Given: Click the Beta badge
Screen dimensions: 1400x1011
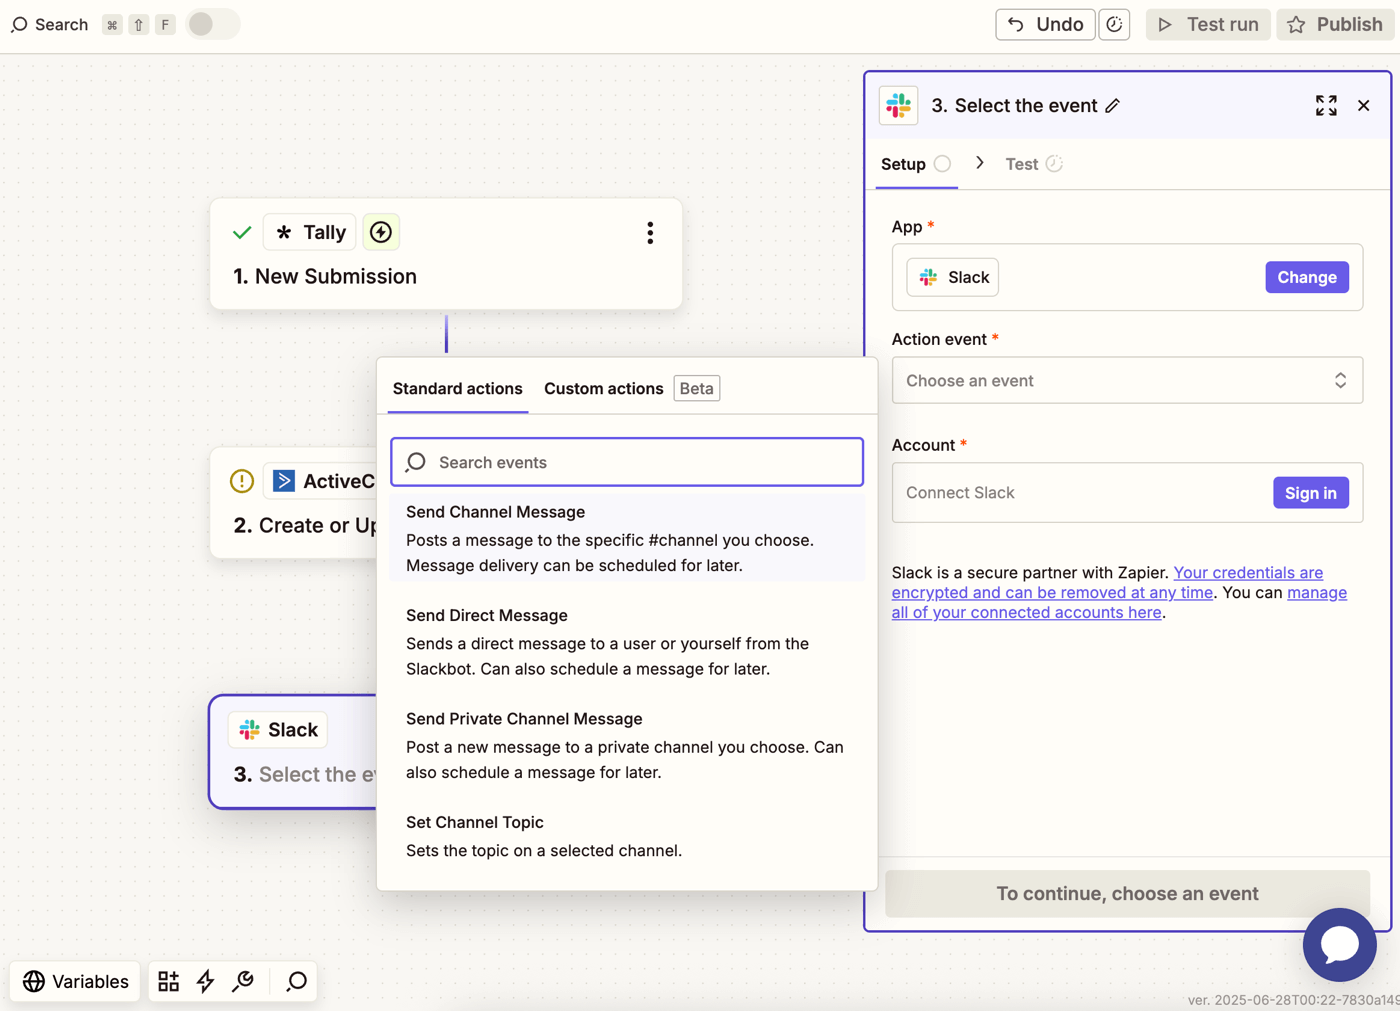Looking at the screenshot, I should 697,388.
